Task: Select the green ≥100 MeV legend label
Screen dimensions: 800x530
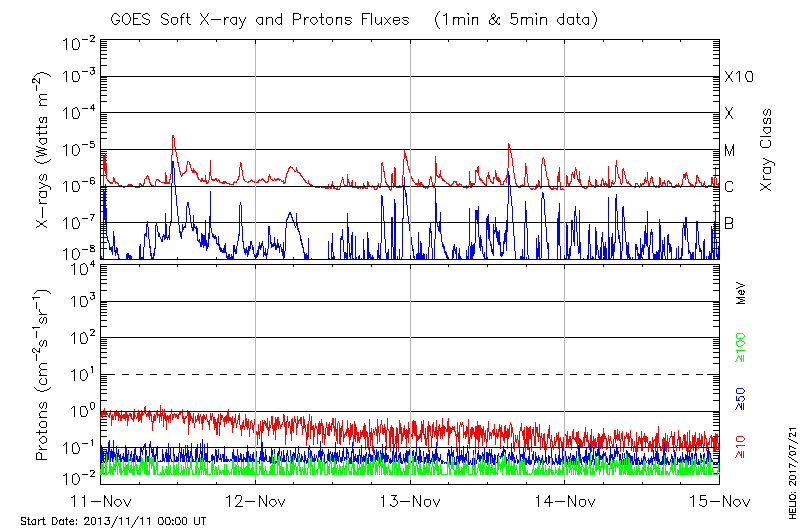Action: [x=741, y=345]
